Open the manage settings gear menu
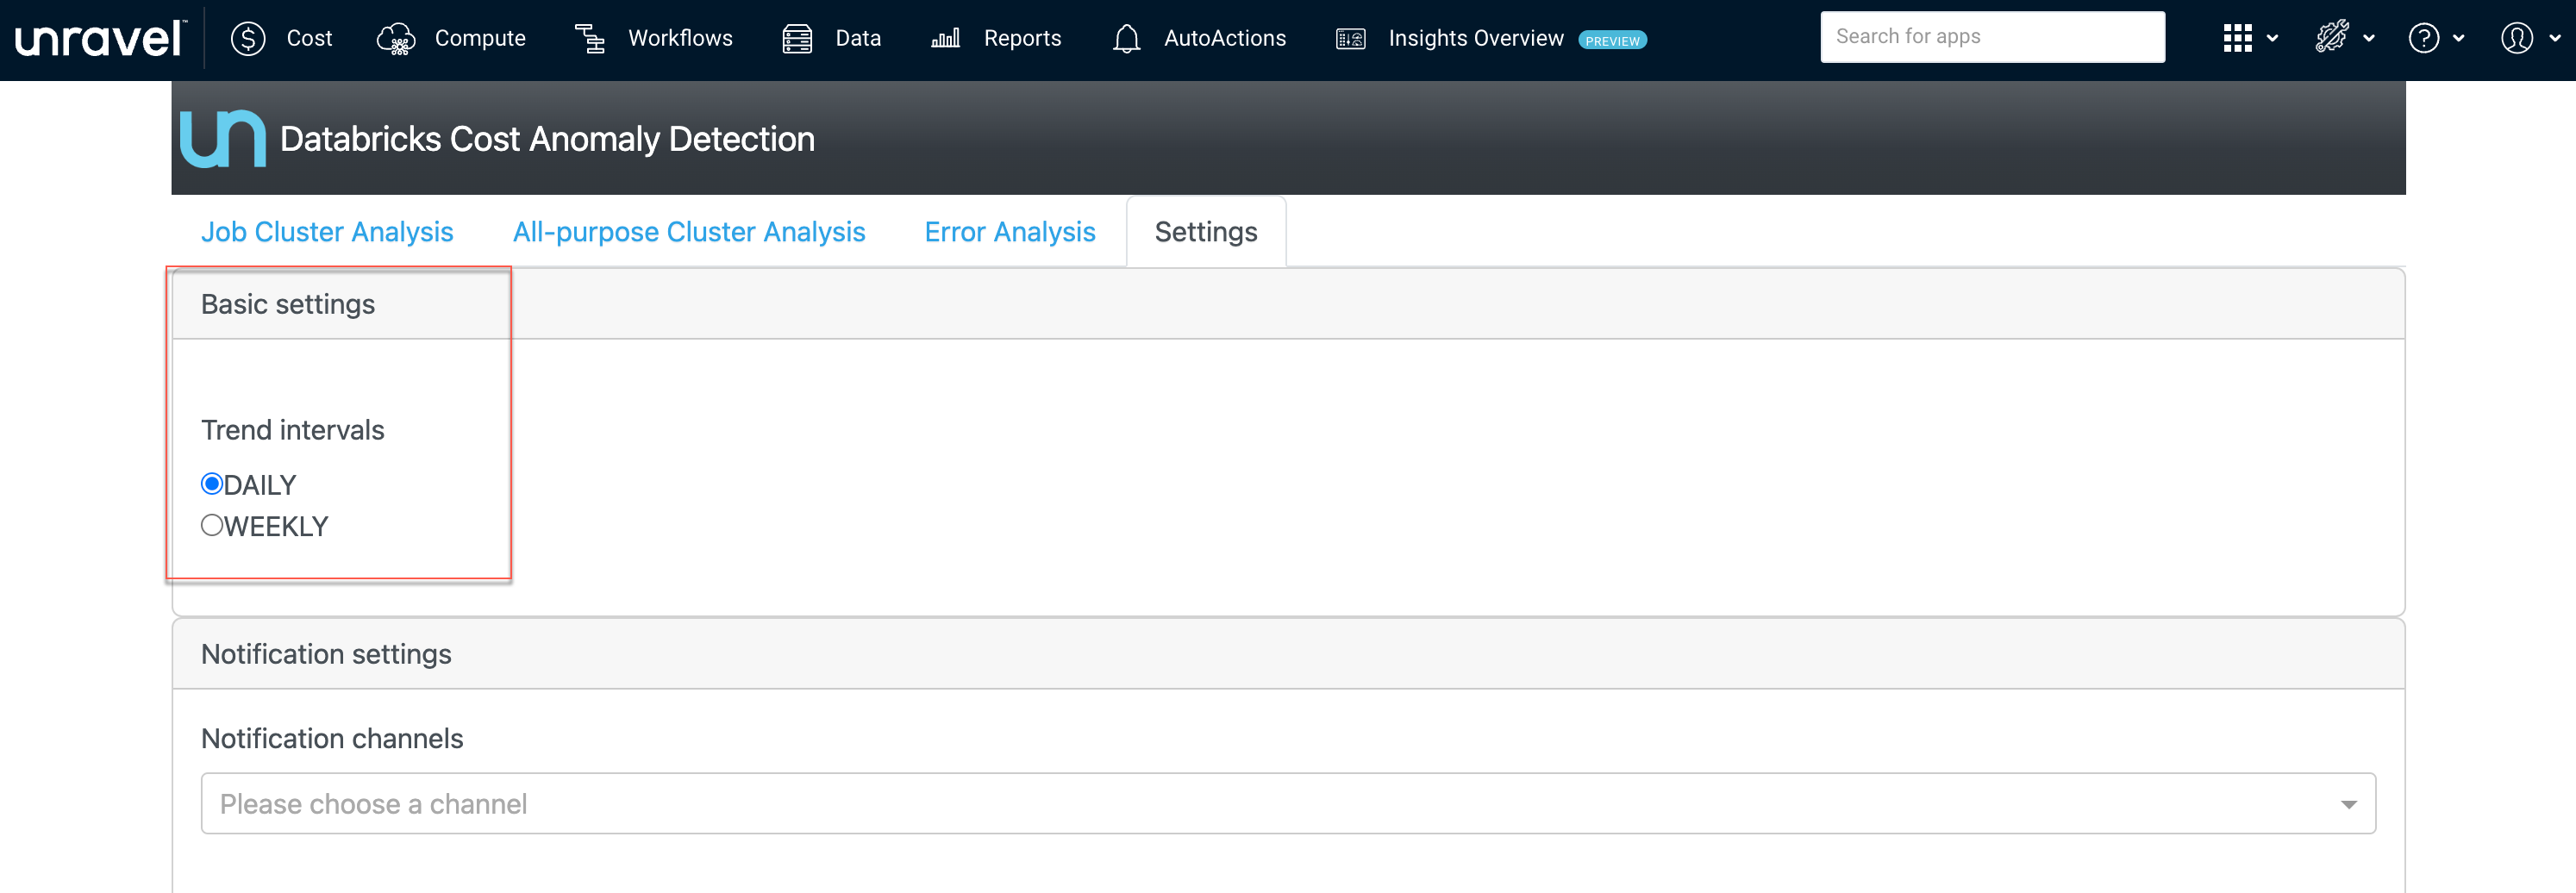2576x893 pixels. pyautogui.click(x=2331, y=39)
